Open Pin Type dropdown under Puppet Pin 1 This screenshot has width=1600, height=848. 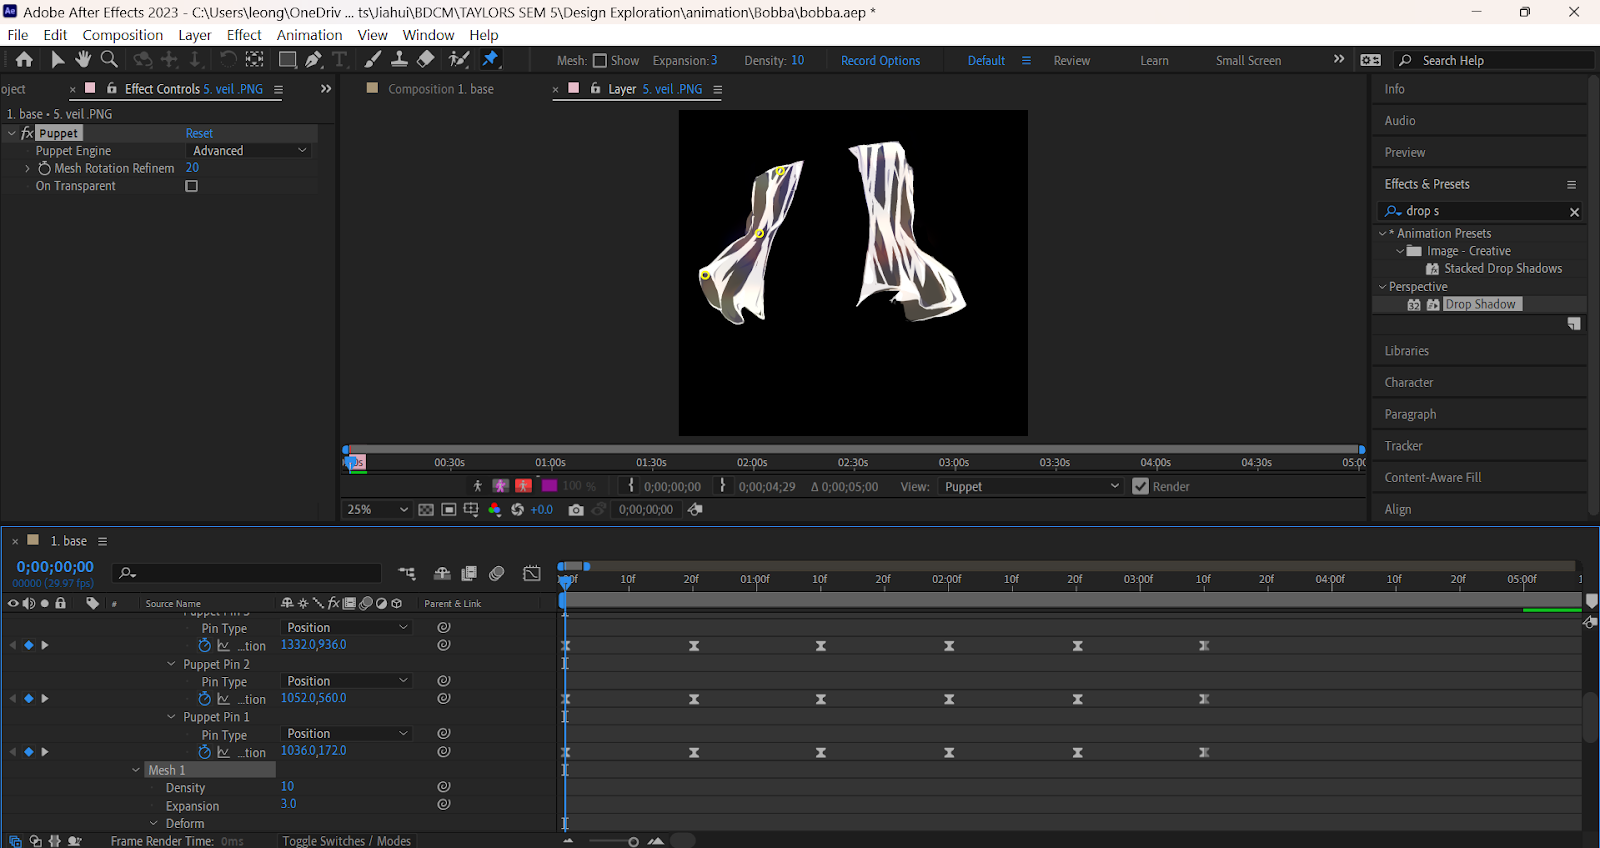346,734
